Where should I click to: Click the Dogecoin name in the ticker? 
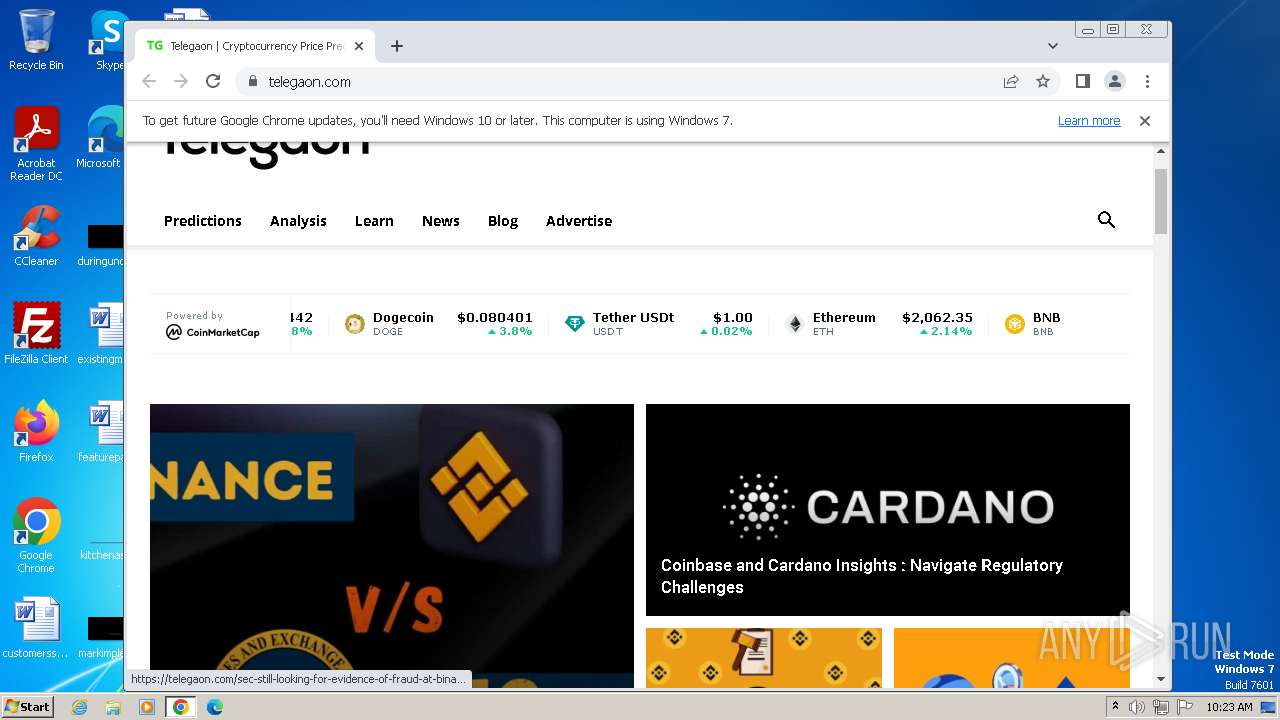(x=403, y=317)
